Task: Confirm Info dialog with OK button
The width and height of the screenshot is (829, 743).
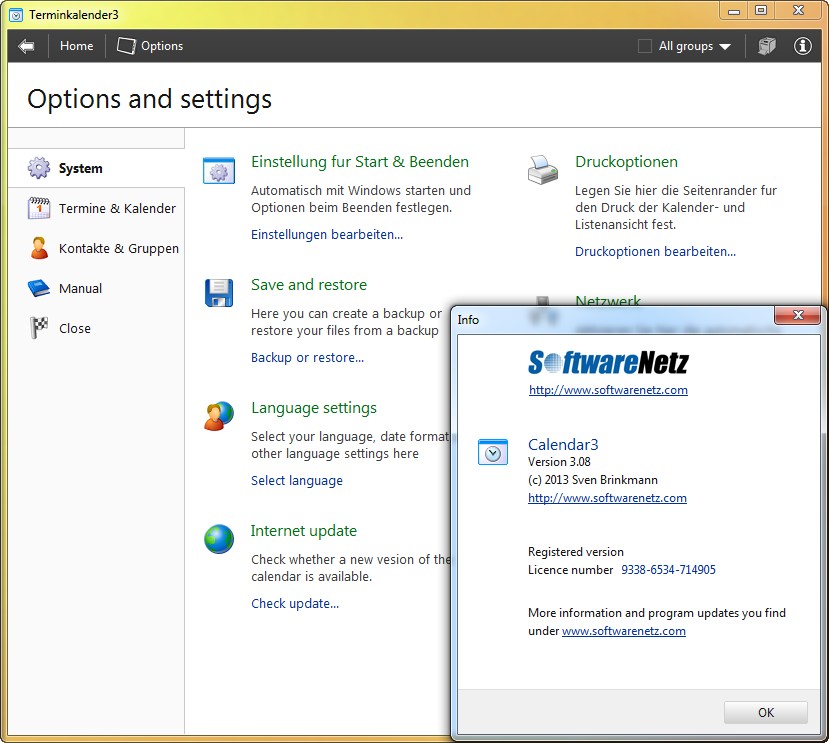Action: pos(766,712)
